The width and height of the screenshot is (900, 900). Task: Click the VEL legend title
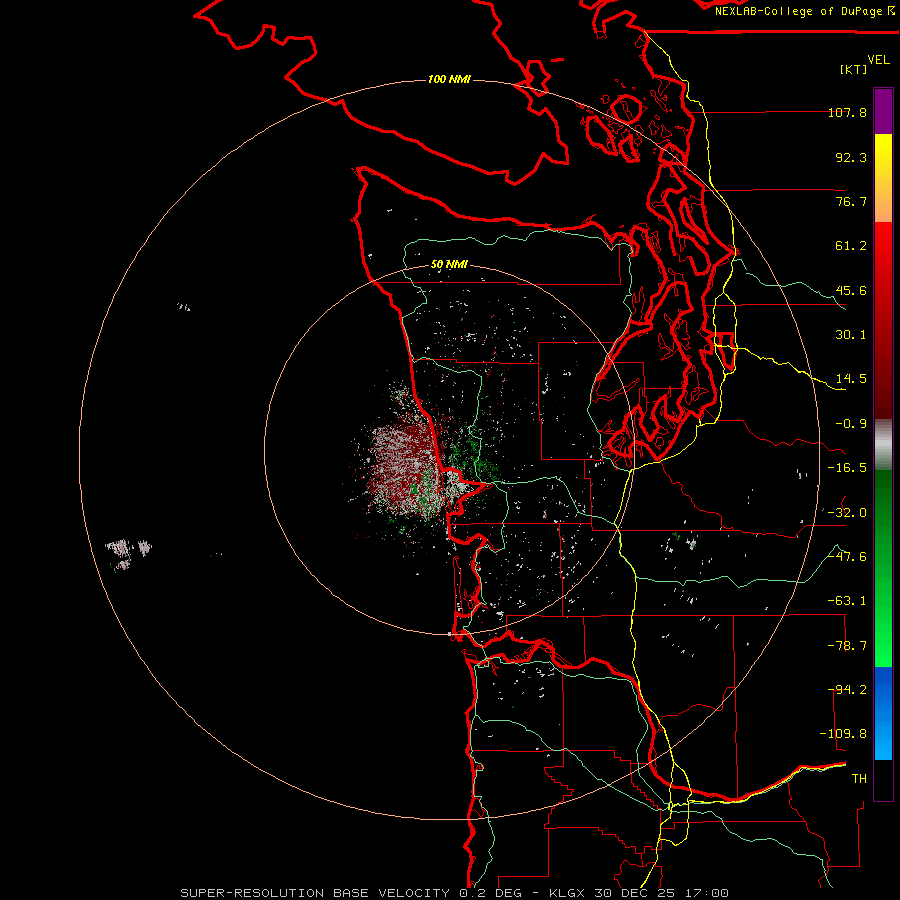pos(878,60)
